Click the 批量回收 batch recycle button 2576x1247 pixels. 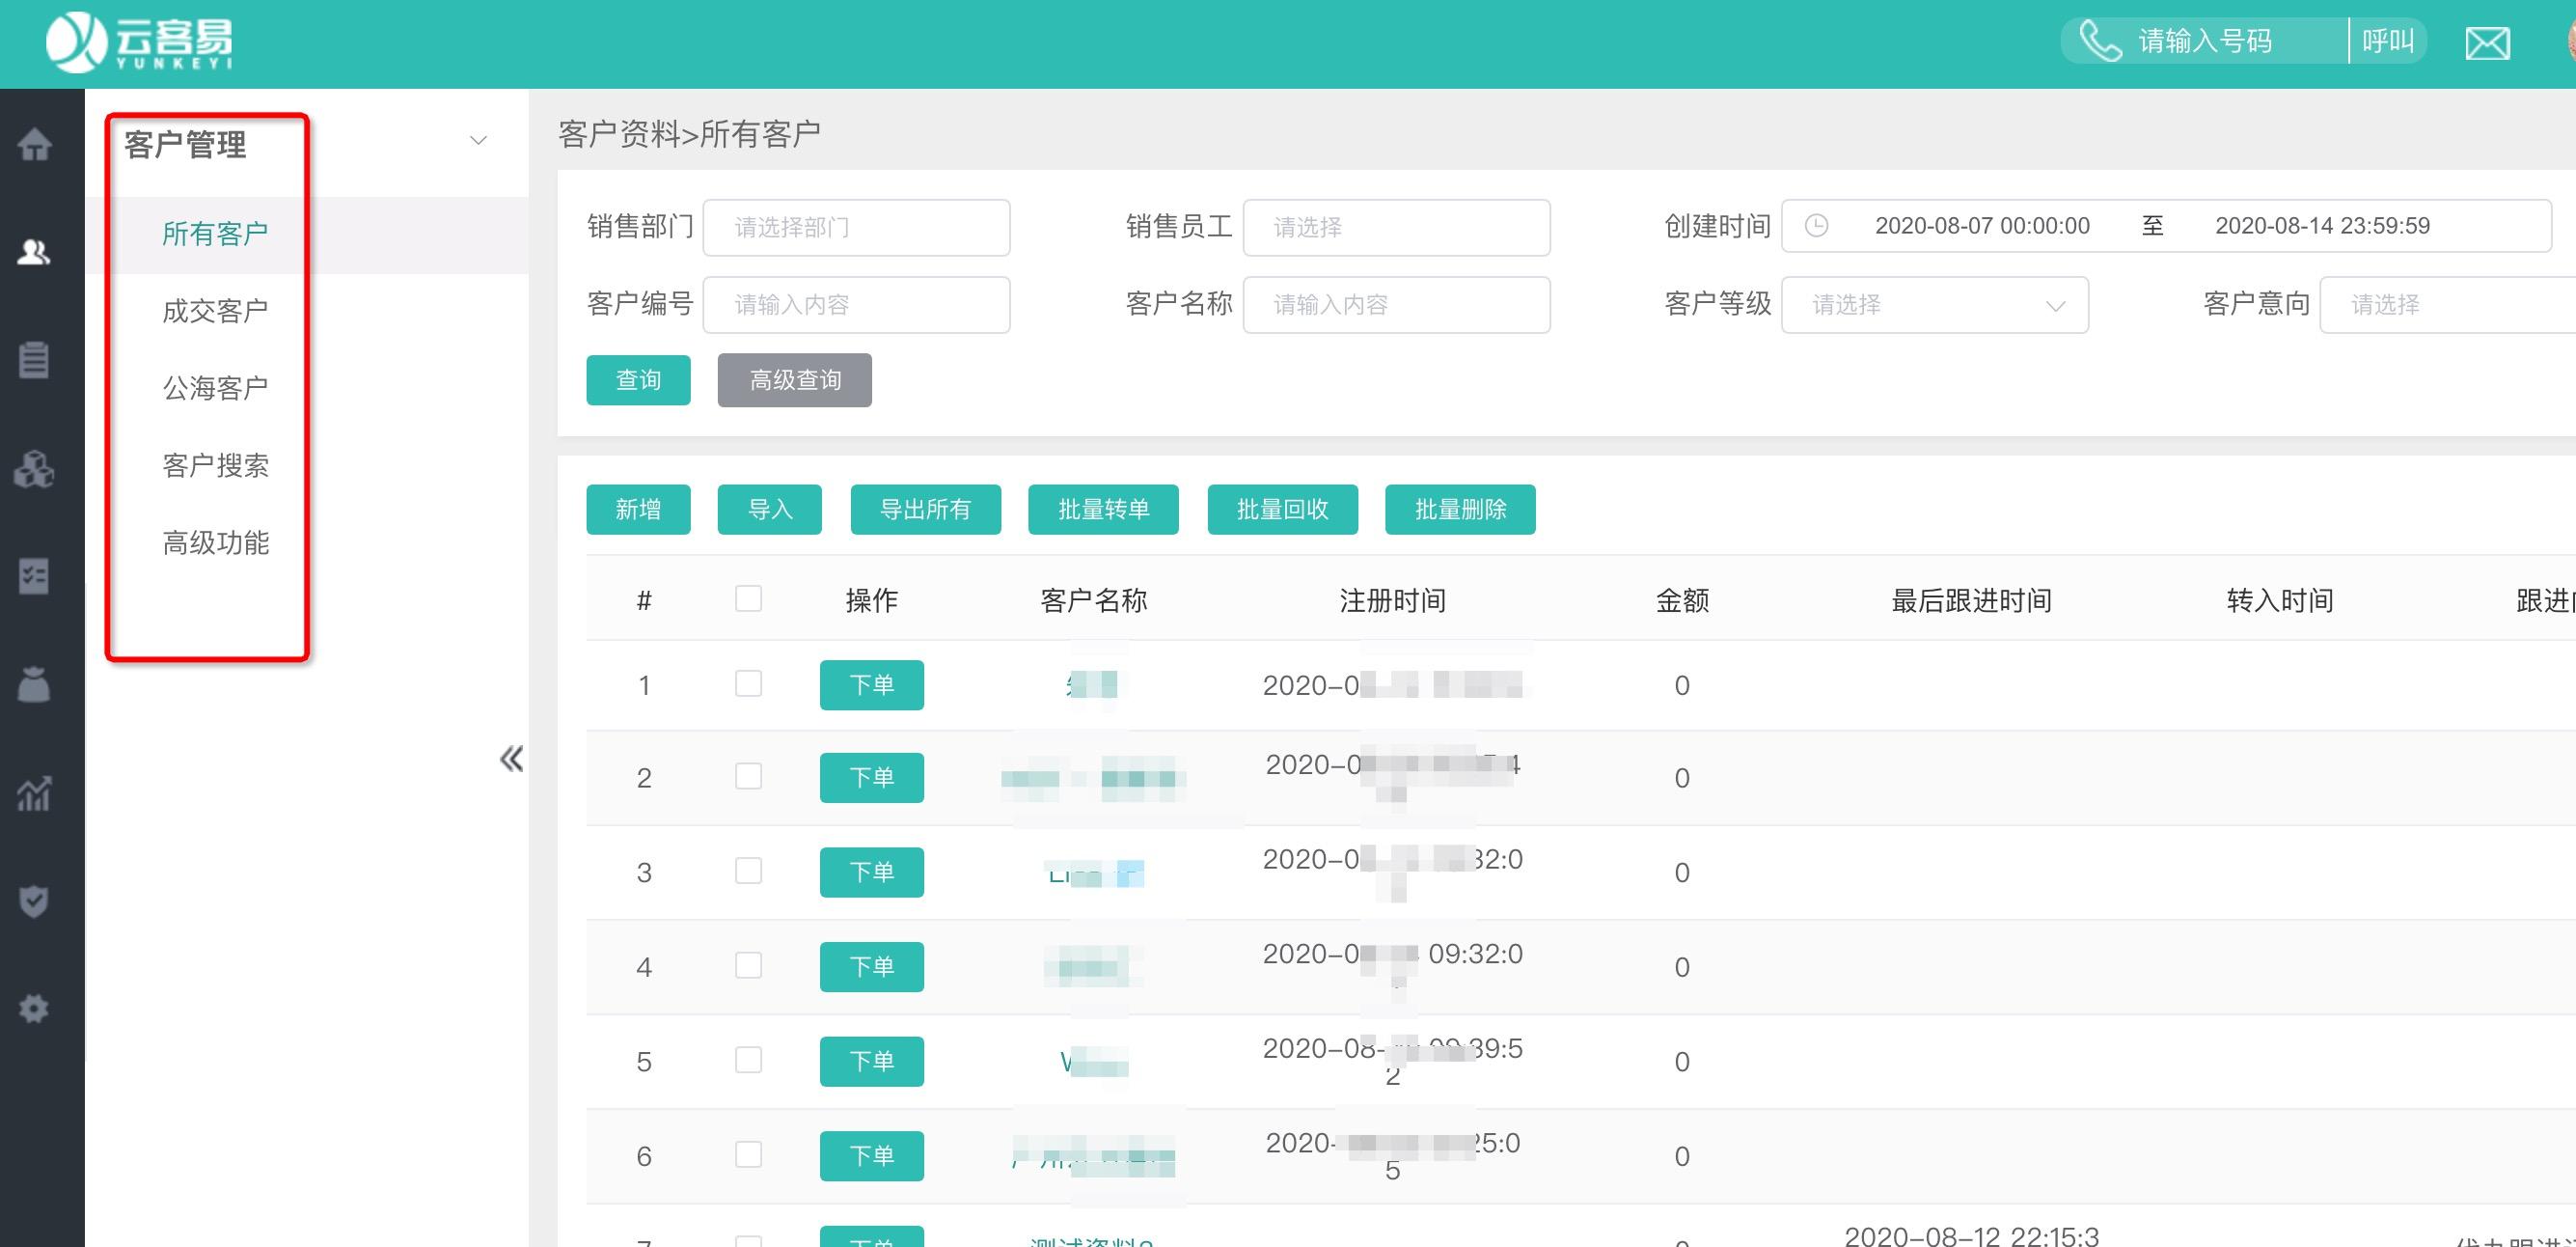(x=1282, y=510)
